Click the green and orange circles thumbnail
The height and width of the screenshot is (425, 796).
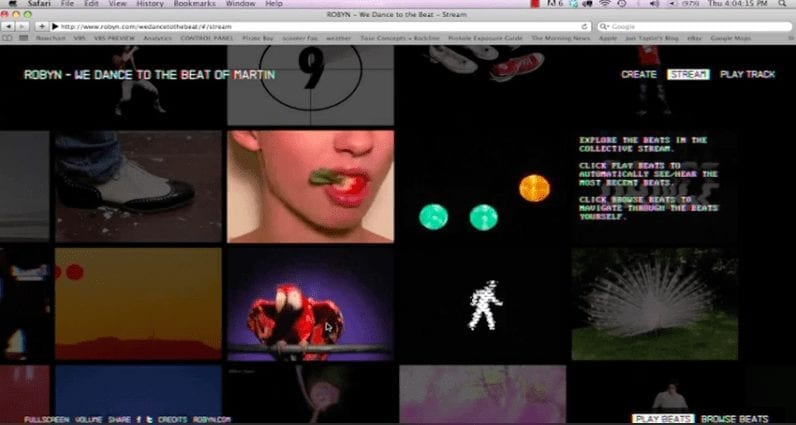pos(483,186)
